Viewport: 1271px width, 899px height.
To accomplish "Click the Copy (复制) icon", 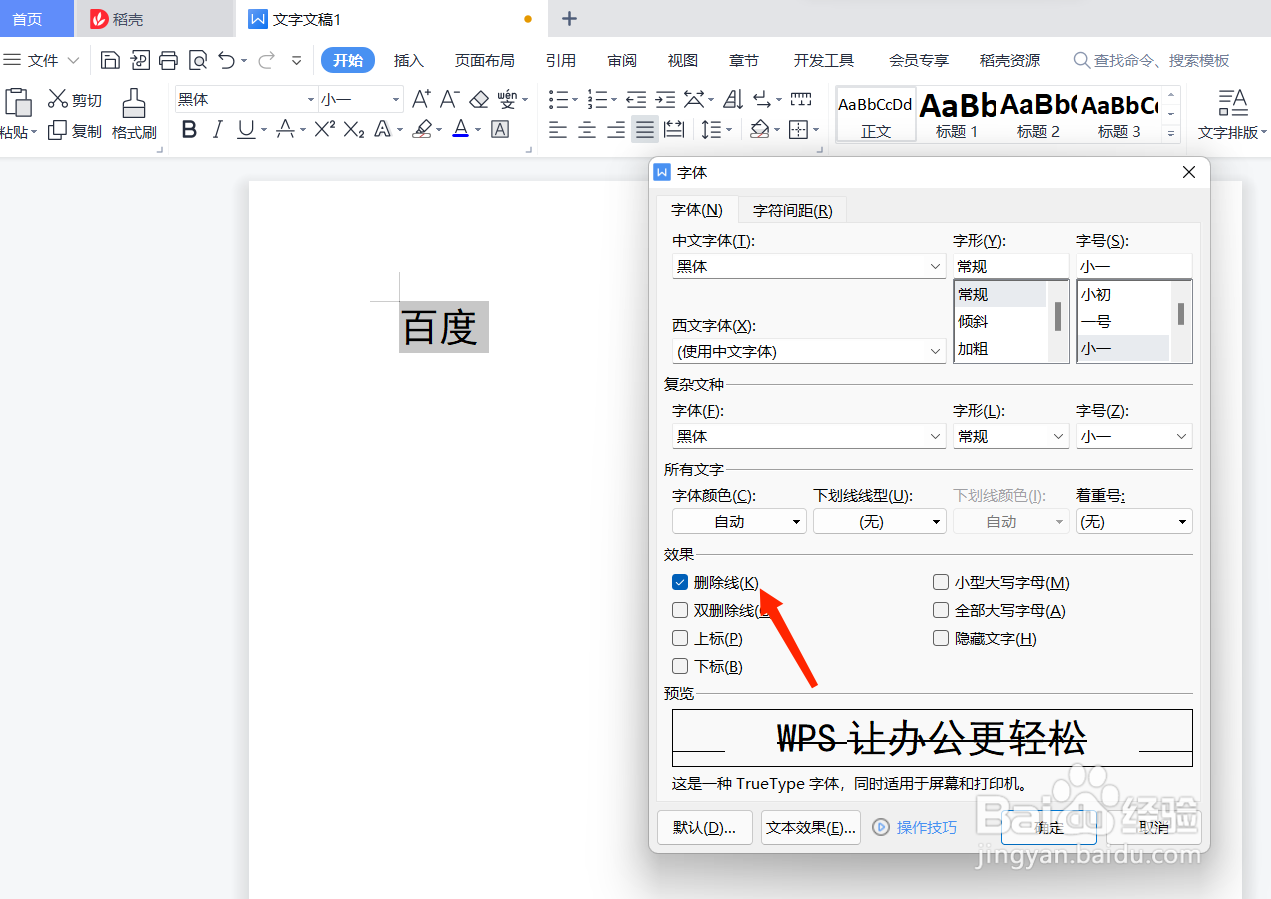I will pyautogui.click(x=58, y=130).
